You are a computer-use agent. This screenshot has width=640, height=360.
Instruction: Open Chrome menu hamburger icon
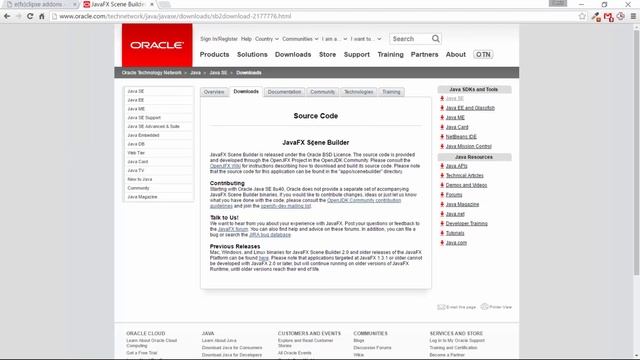(633, 16)
